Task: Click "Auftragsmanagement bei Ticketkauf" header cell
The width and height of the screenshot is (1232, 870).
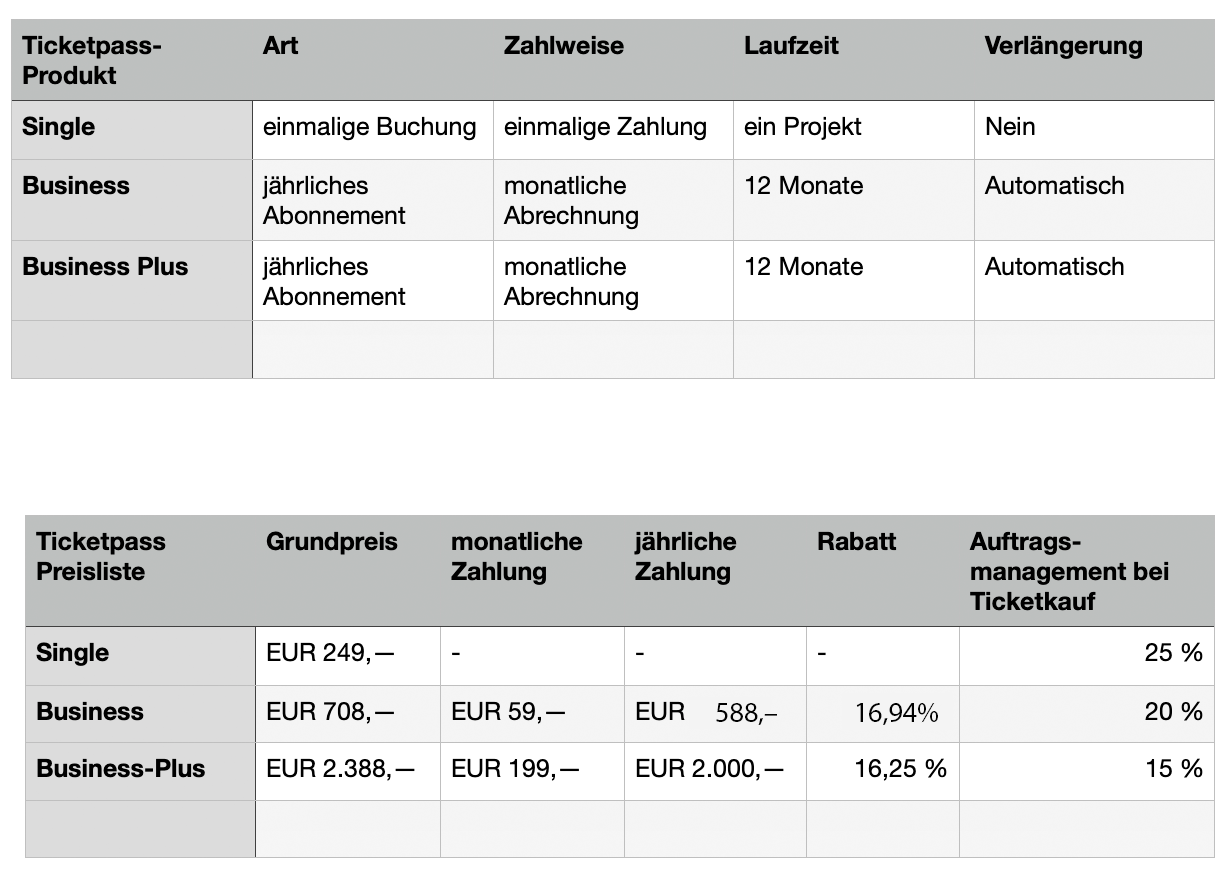Action: click(x=1069, y=572)
